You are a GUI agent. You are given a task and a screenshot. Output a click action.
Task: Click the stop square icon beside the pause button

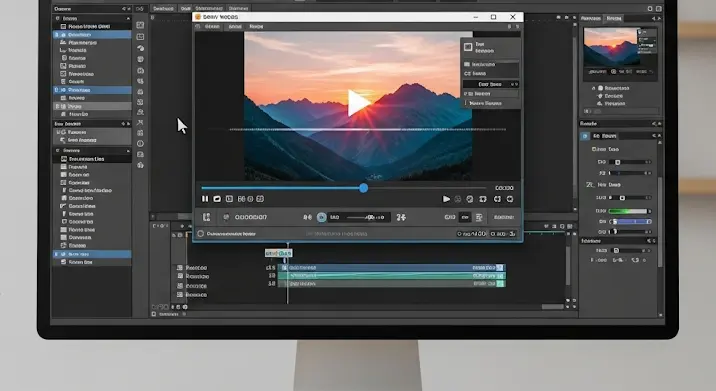[x=217, y=199]
